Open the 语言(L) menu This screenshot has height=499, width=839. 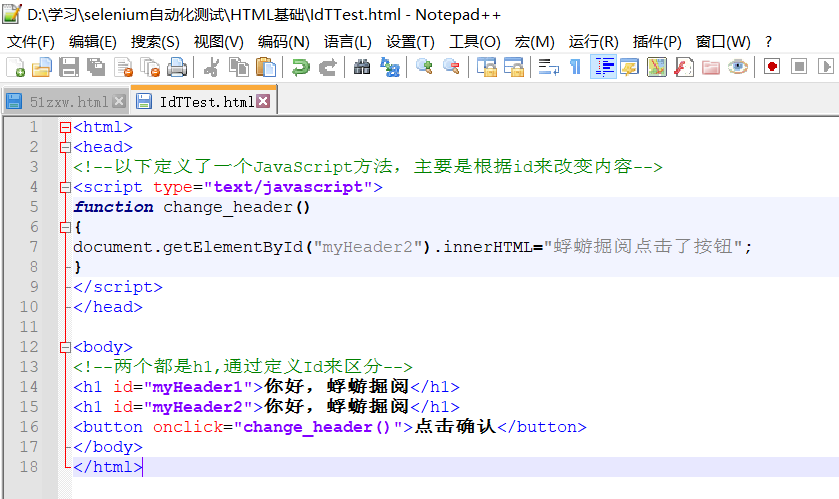pos(348,42)
